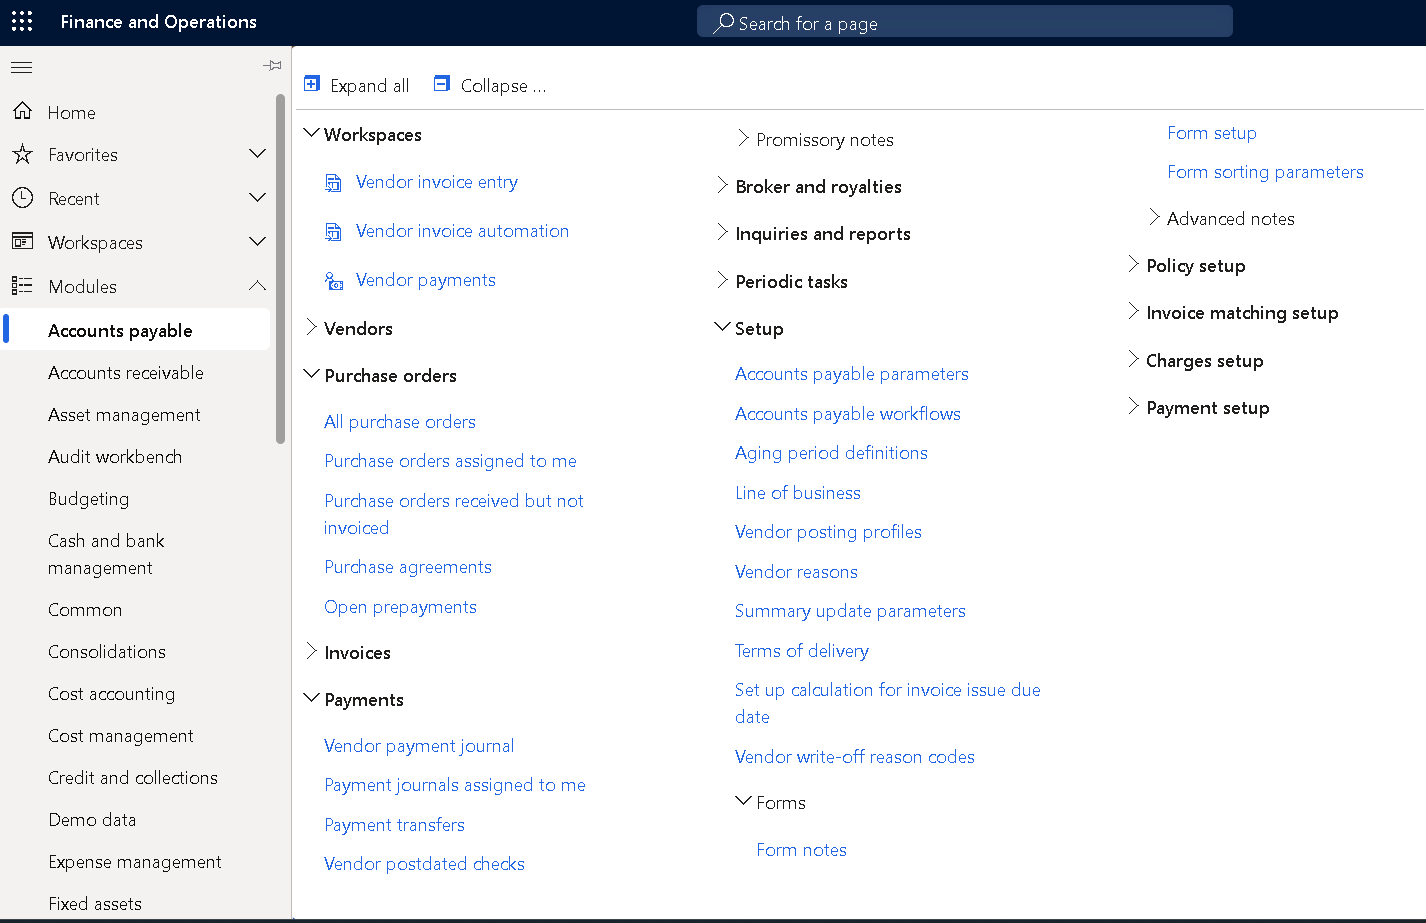Open Vendor posting profiles link
The width and height of the screenshot is (1426, 923).
pos(828,532)
